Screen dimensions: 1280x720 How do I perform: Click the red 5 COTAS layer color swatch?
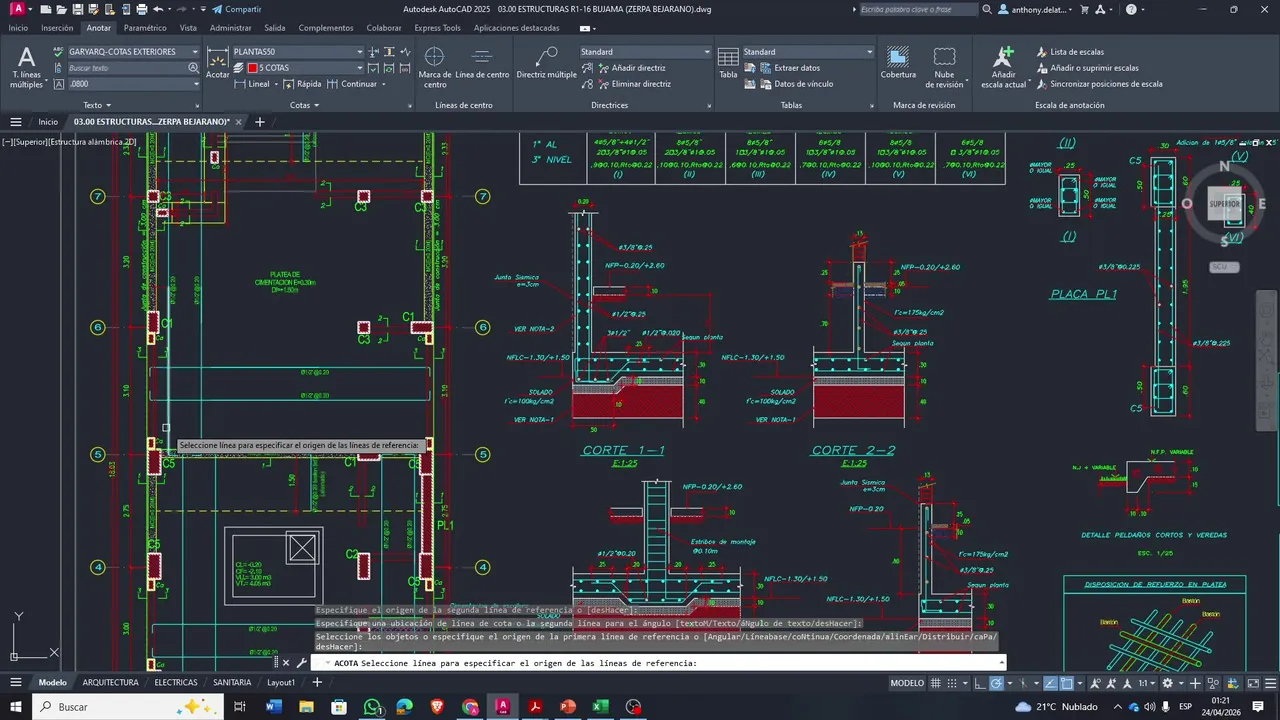[x=253, y=68]
